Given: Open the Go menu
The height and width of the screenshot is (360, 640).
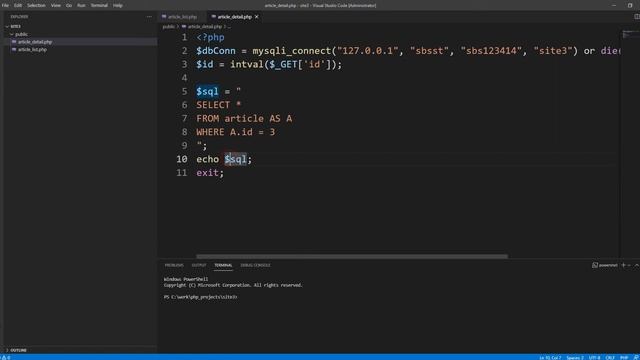Looking at the screenshot, I should pos(69,5).
